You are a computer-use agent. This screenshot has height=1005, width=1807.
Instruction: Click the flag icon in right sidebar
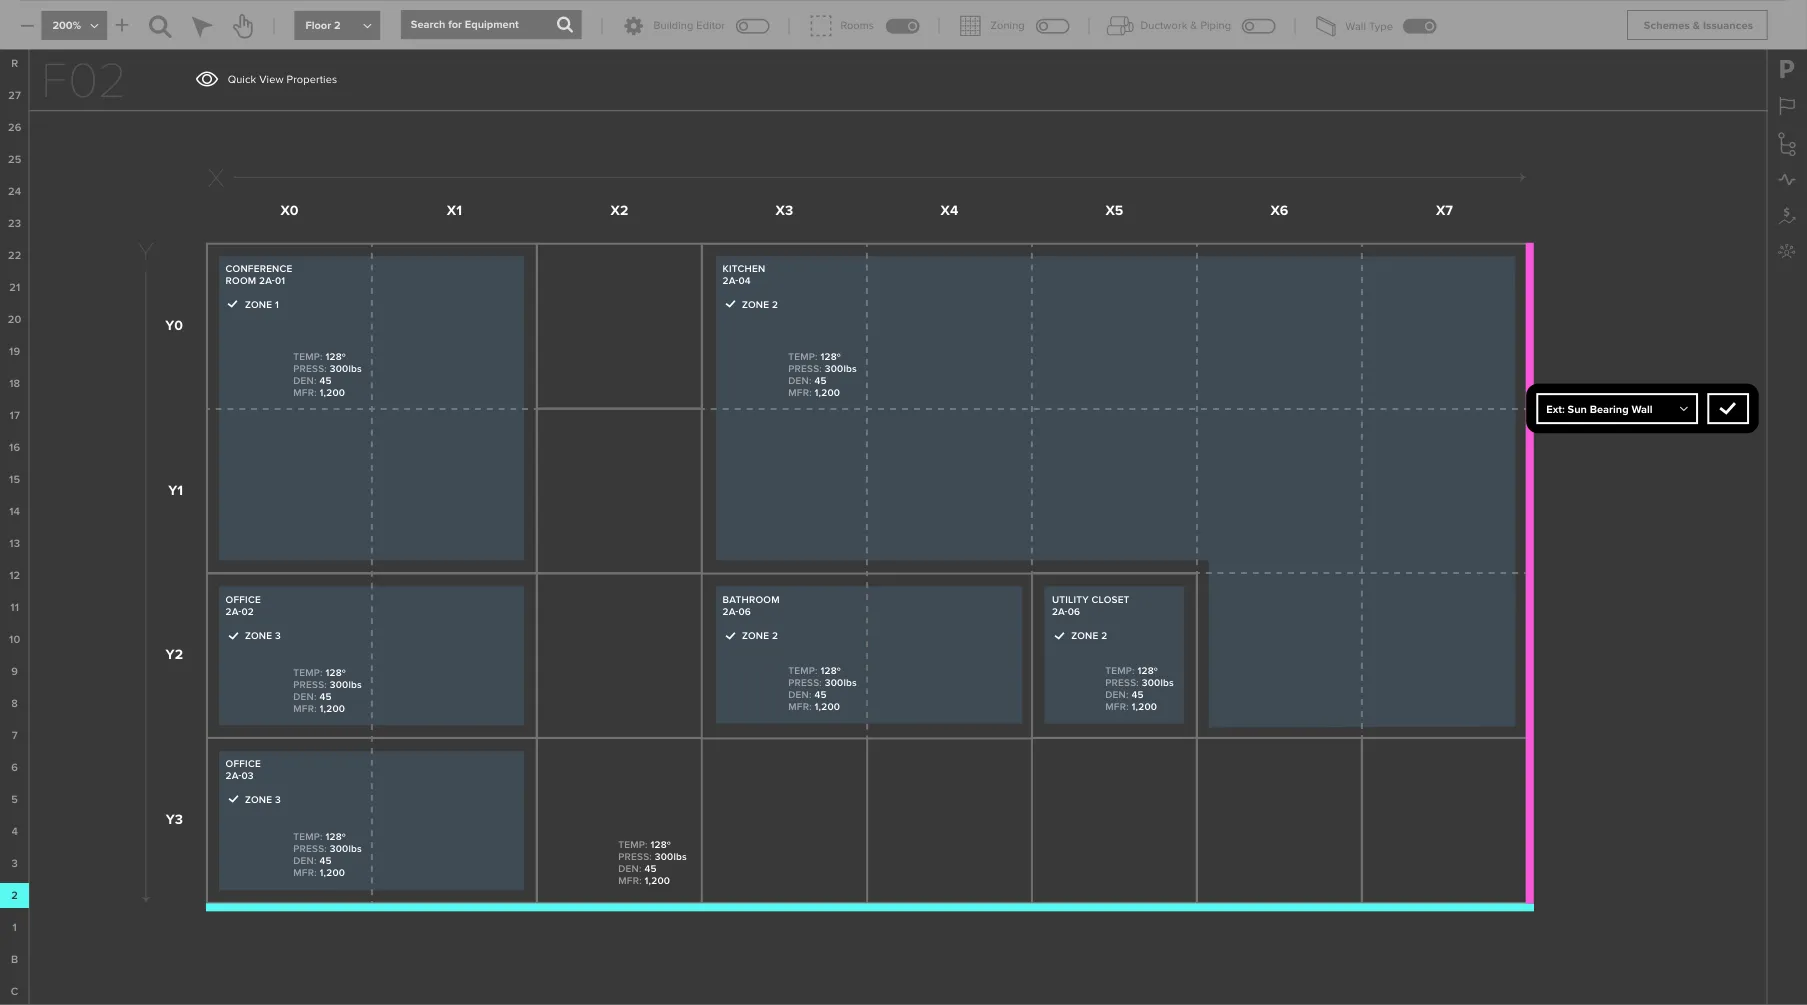(1787, 106)
